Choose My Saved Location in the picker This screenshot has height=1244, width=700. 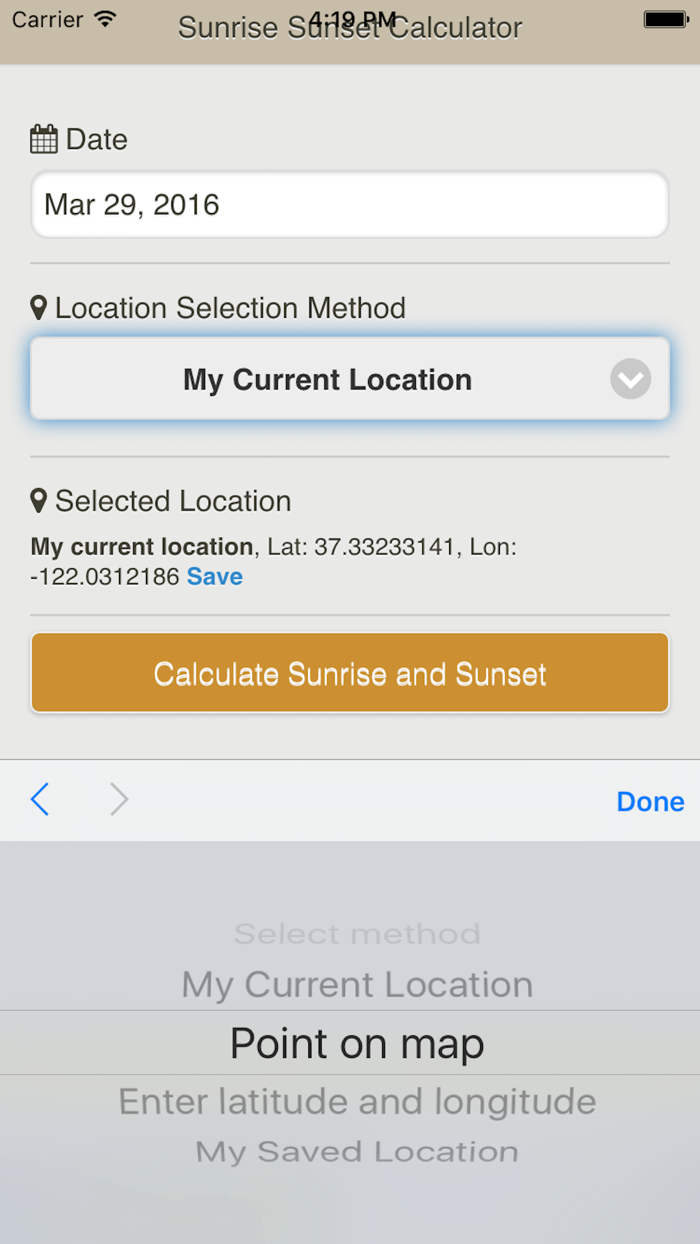tap(356, 1151)
